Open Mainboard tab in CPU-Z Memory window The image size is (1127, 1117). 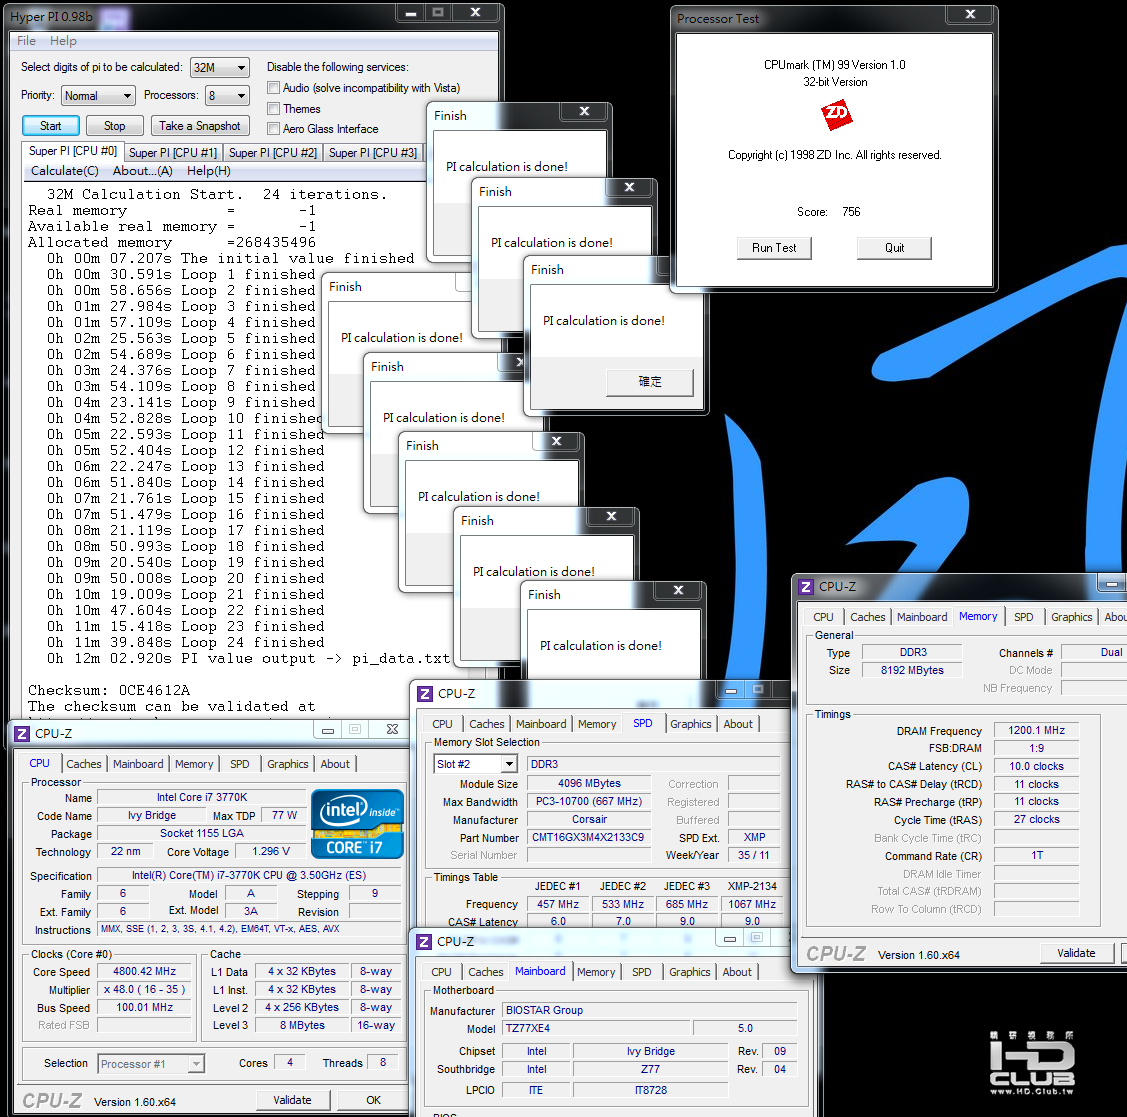click(922, 617)
